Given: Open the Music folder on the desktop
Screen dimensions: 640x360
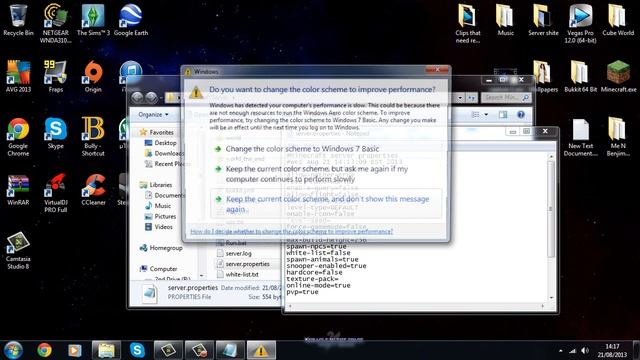Looking at the screenshot, I should point(505,20).
